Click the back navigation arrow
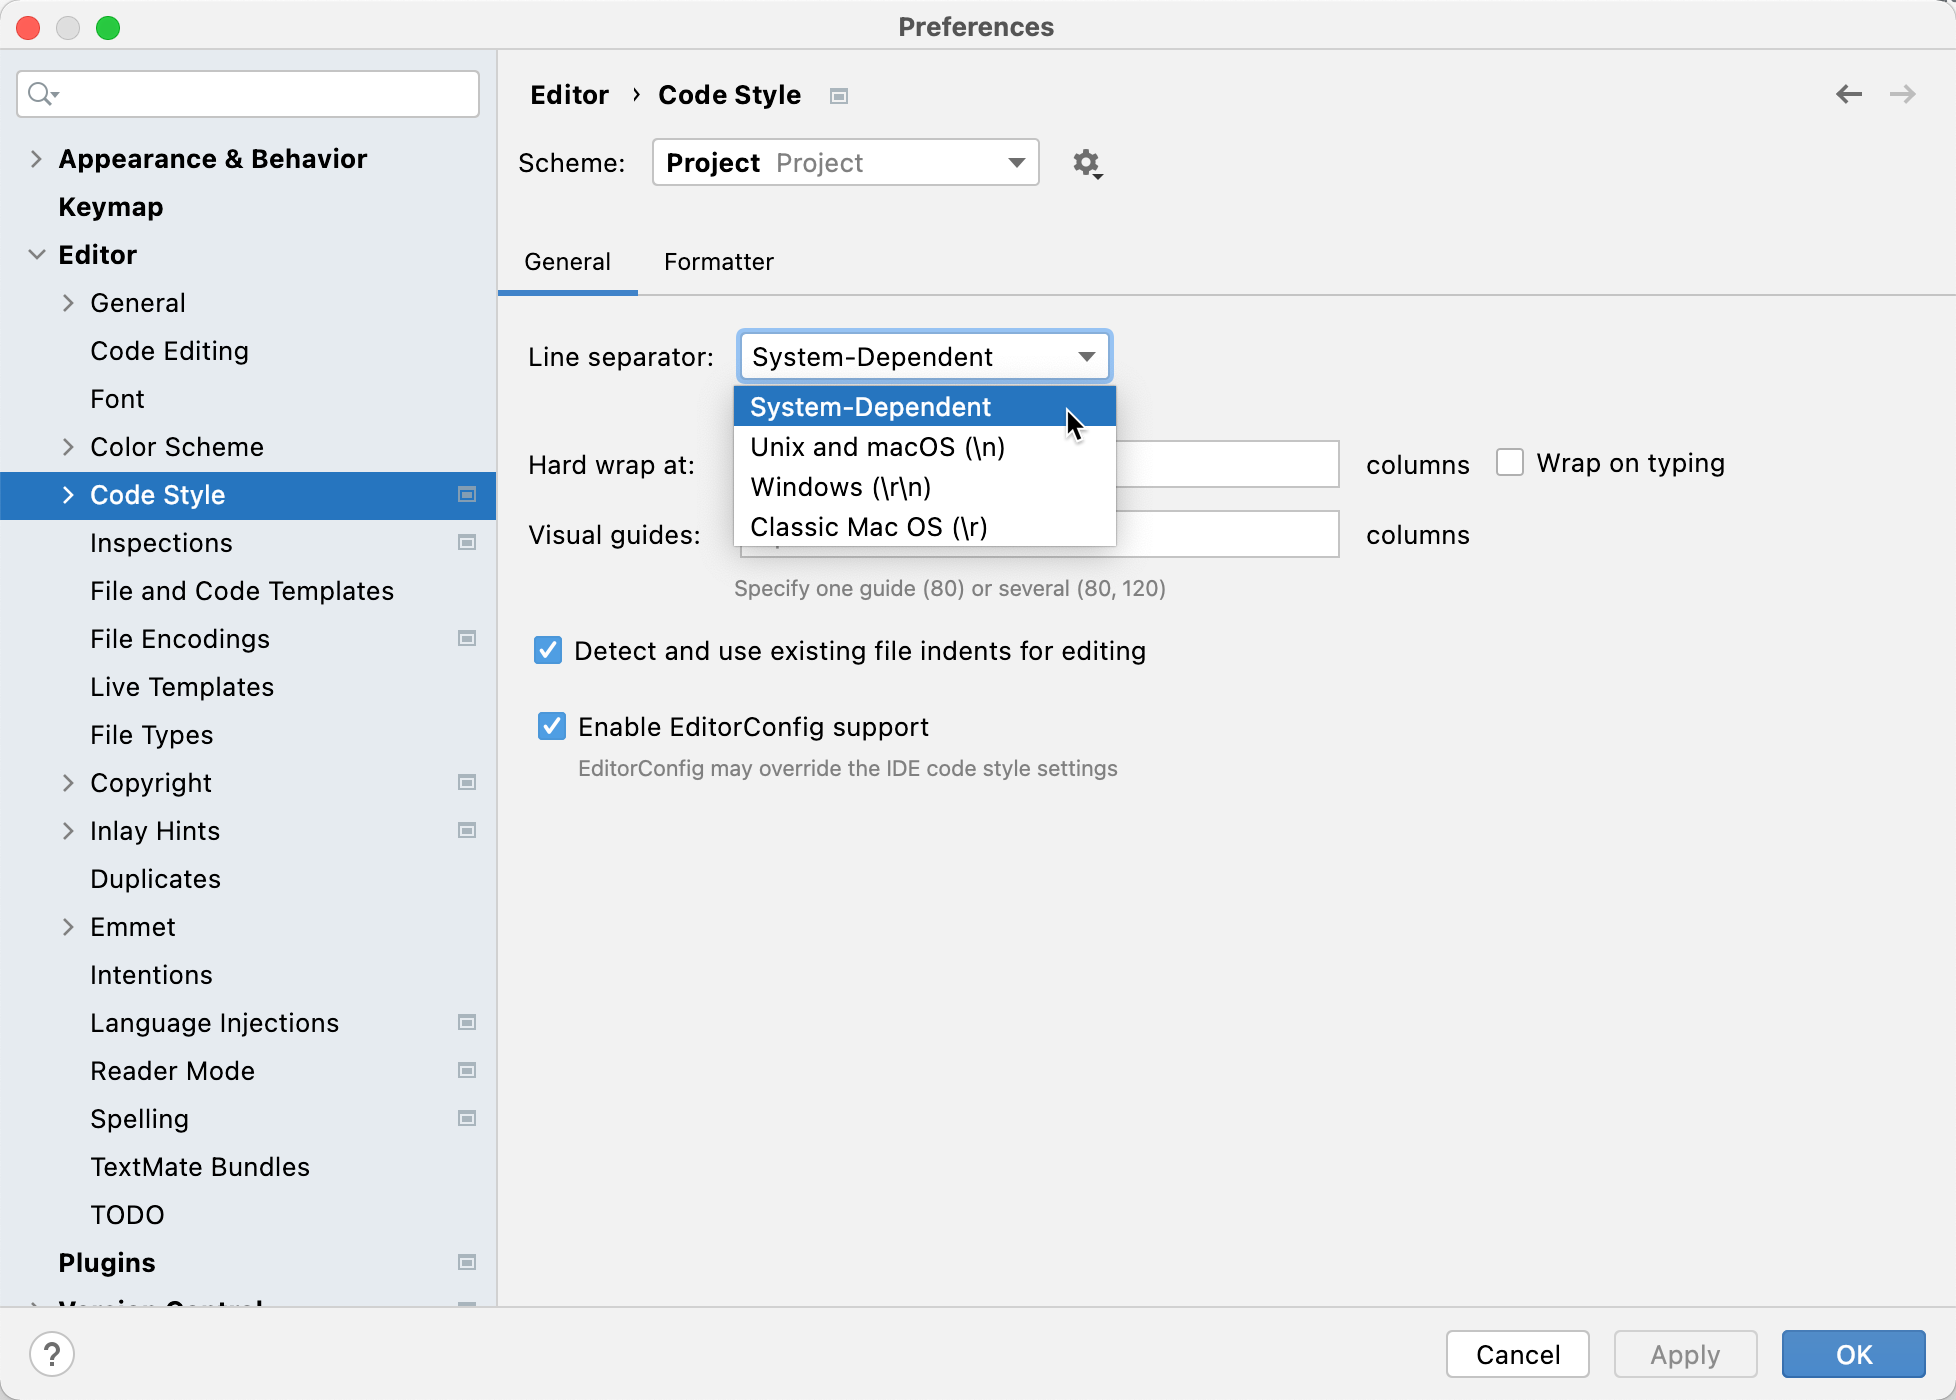The image size is (1956, 1400). pos(1849,94)
